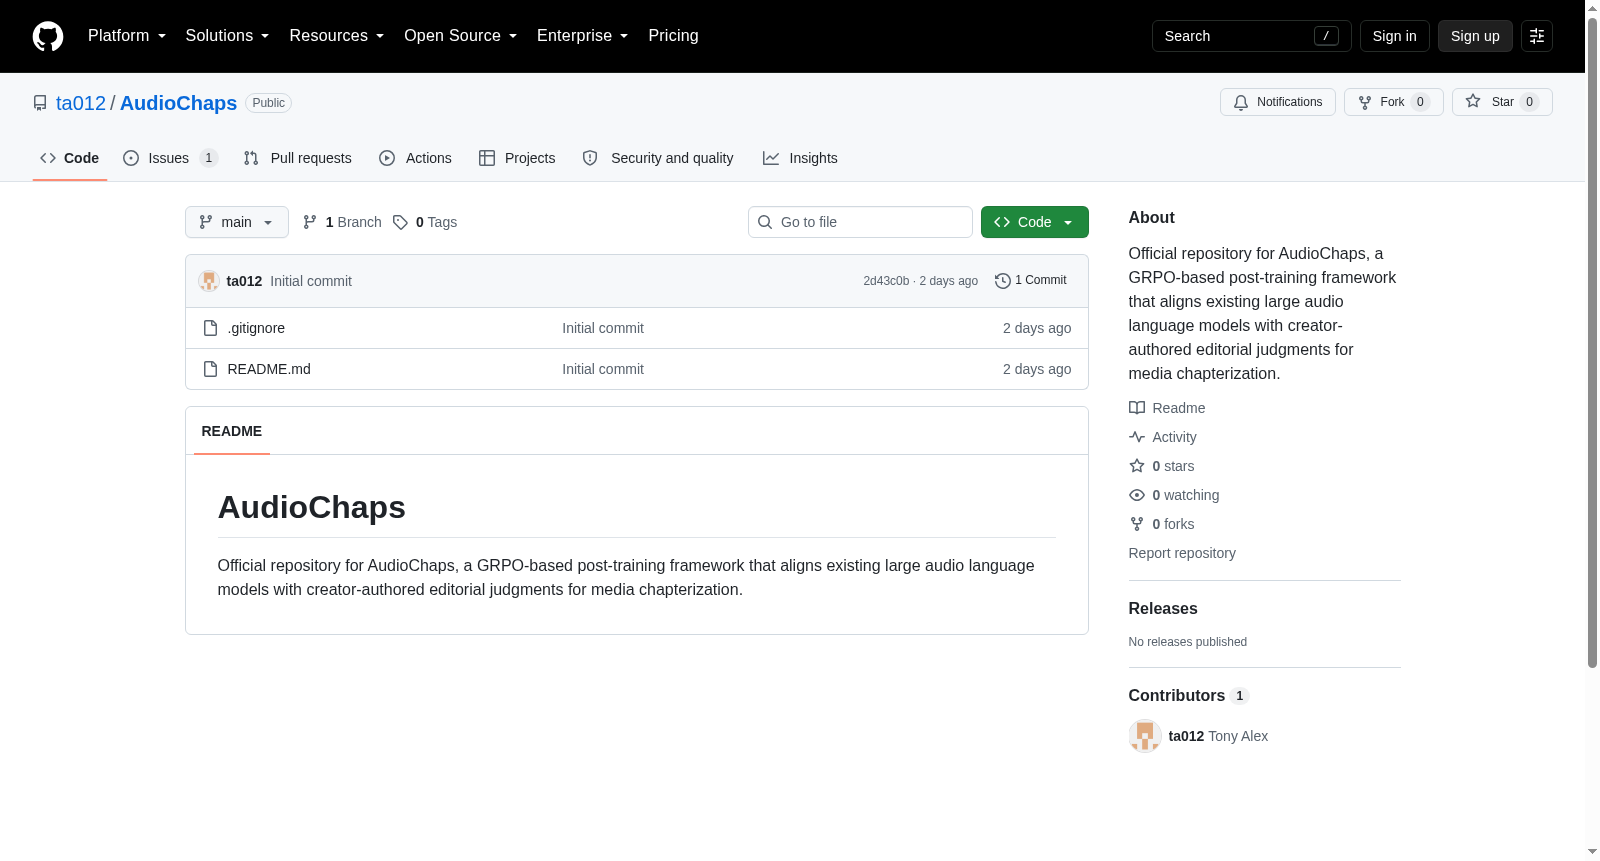Open the README.md file
This screenshot has width=1600, height=861.
click(269, 369)
